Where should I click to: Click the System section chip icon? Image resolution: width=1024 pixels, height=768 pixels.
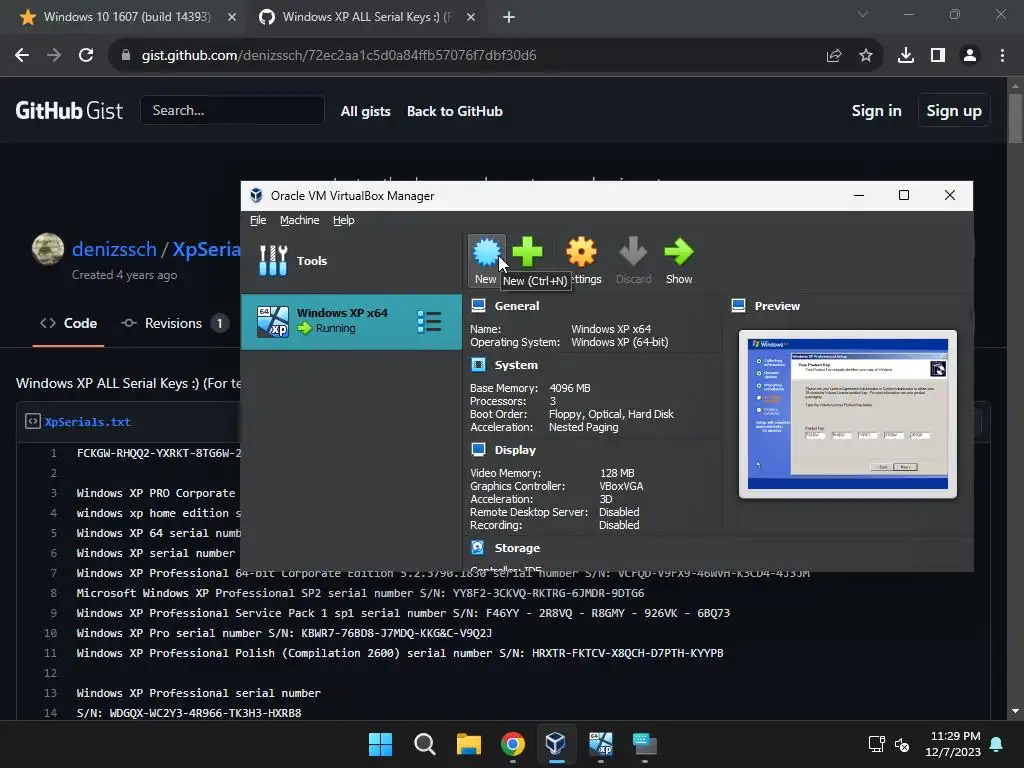[x=478, y=365]
